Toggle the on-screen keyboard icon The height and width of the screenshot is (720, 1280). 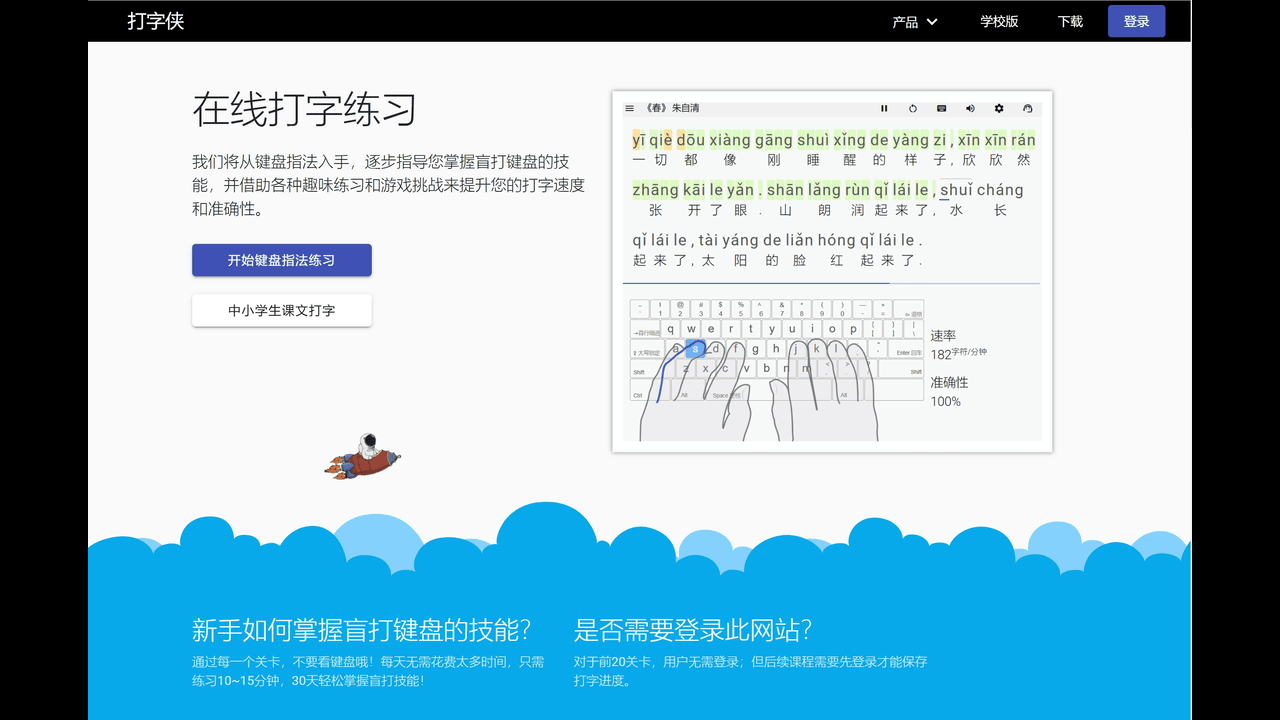[942, 108]
